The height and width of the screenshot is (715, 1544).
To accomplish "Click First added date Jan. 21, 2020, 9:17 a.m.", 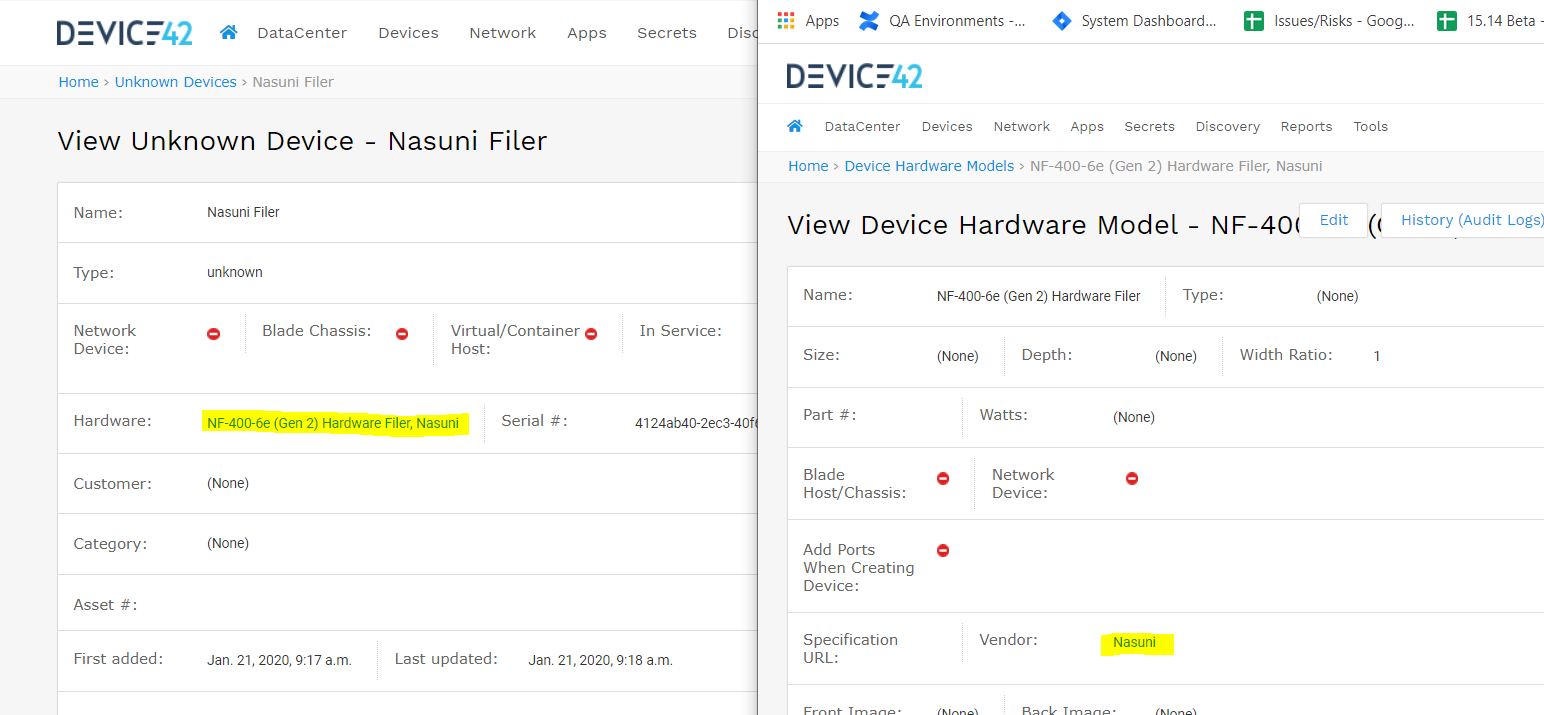I will coord(279,660).
